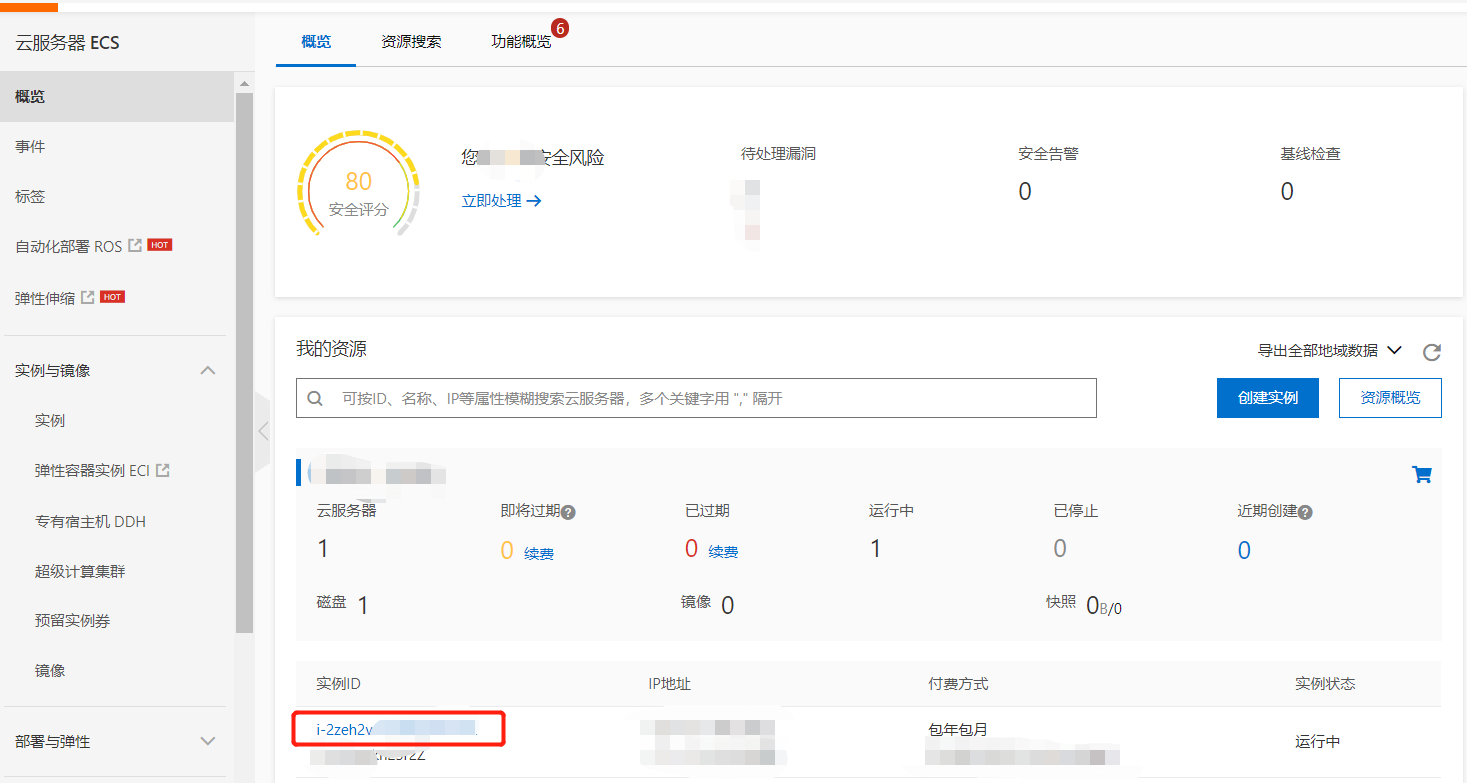Click 续费 link next to 即将过期
This screenshot has height=783, width=1467.
pos(539,553)
